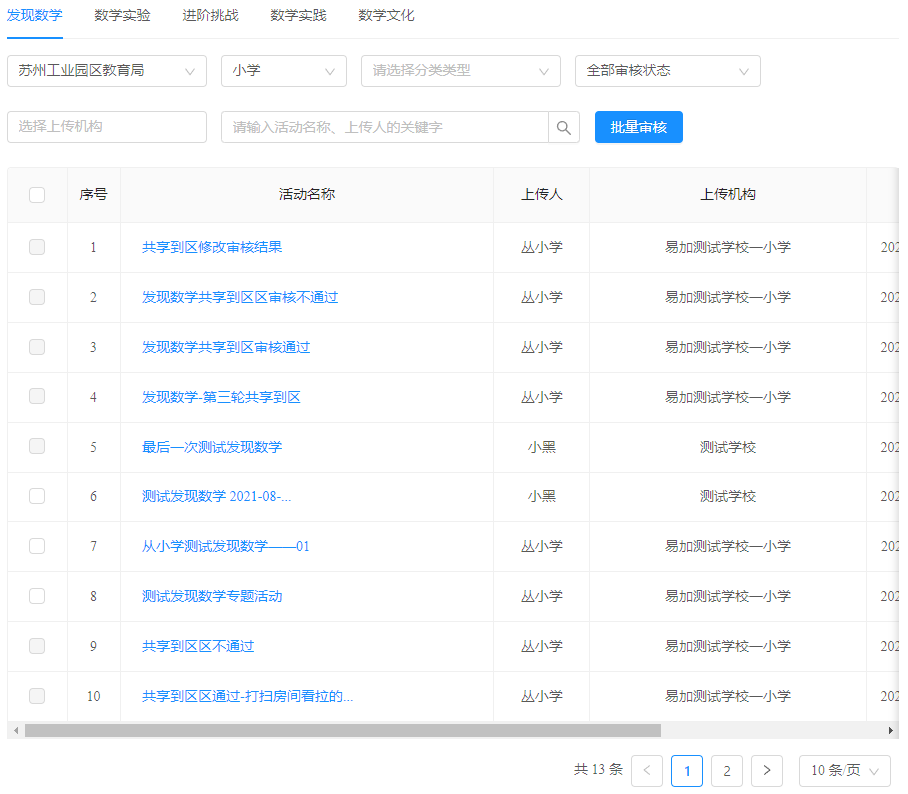Screen dimensions: 908x794
Task: Click the search magnifier icon
Action: (x=563, y=127)
